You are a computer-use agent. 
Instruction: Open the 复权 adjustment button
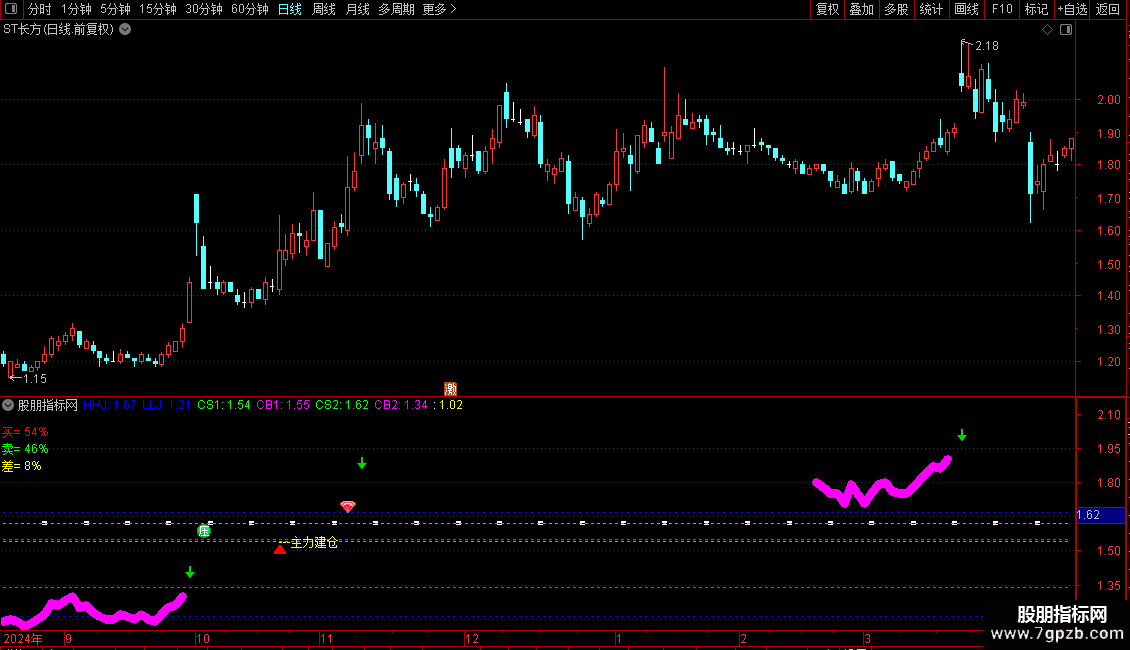pos(827,9)
